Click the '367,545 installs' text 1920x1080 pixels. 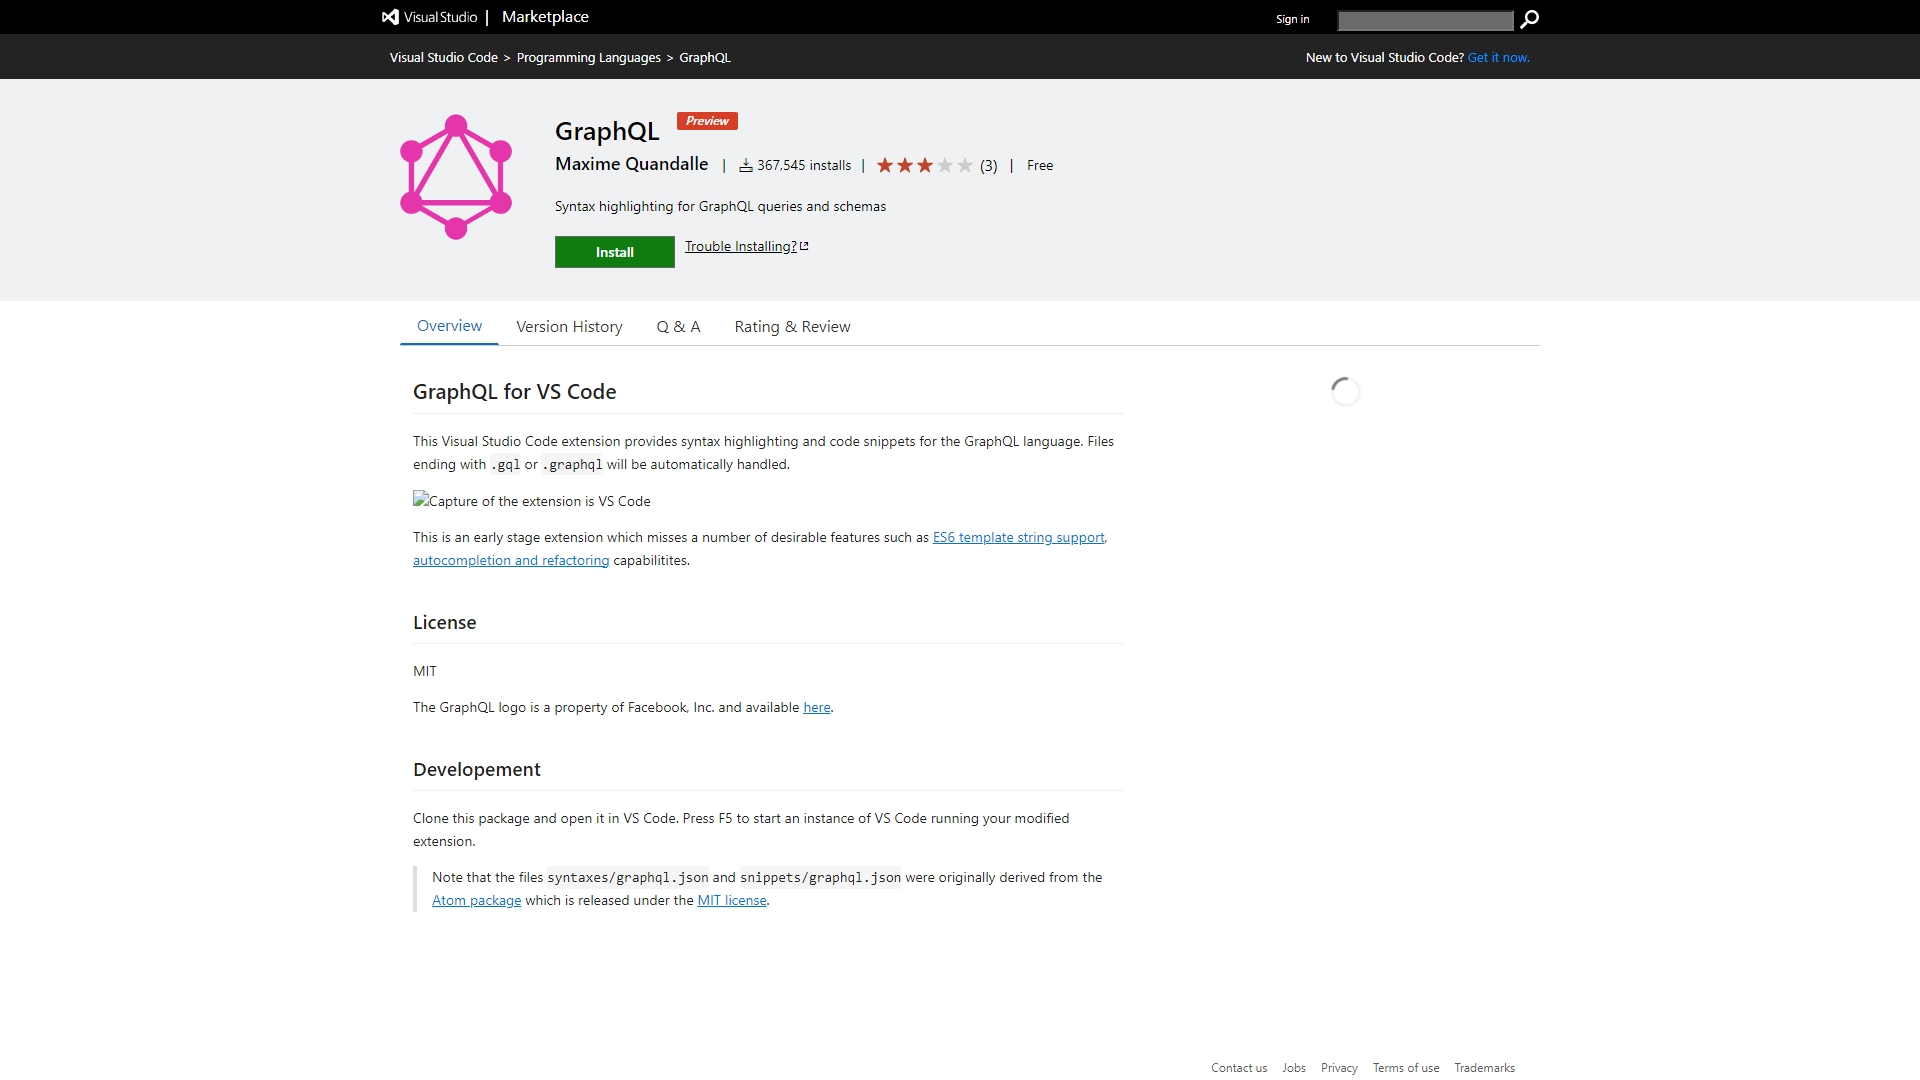coord(804,165)
